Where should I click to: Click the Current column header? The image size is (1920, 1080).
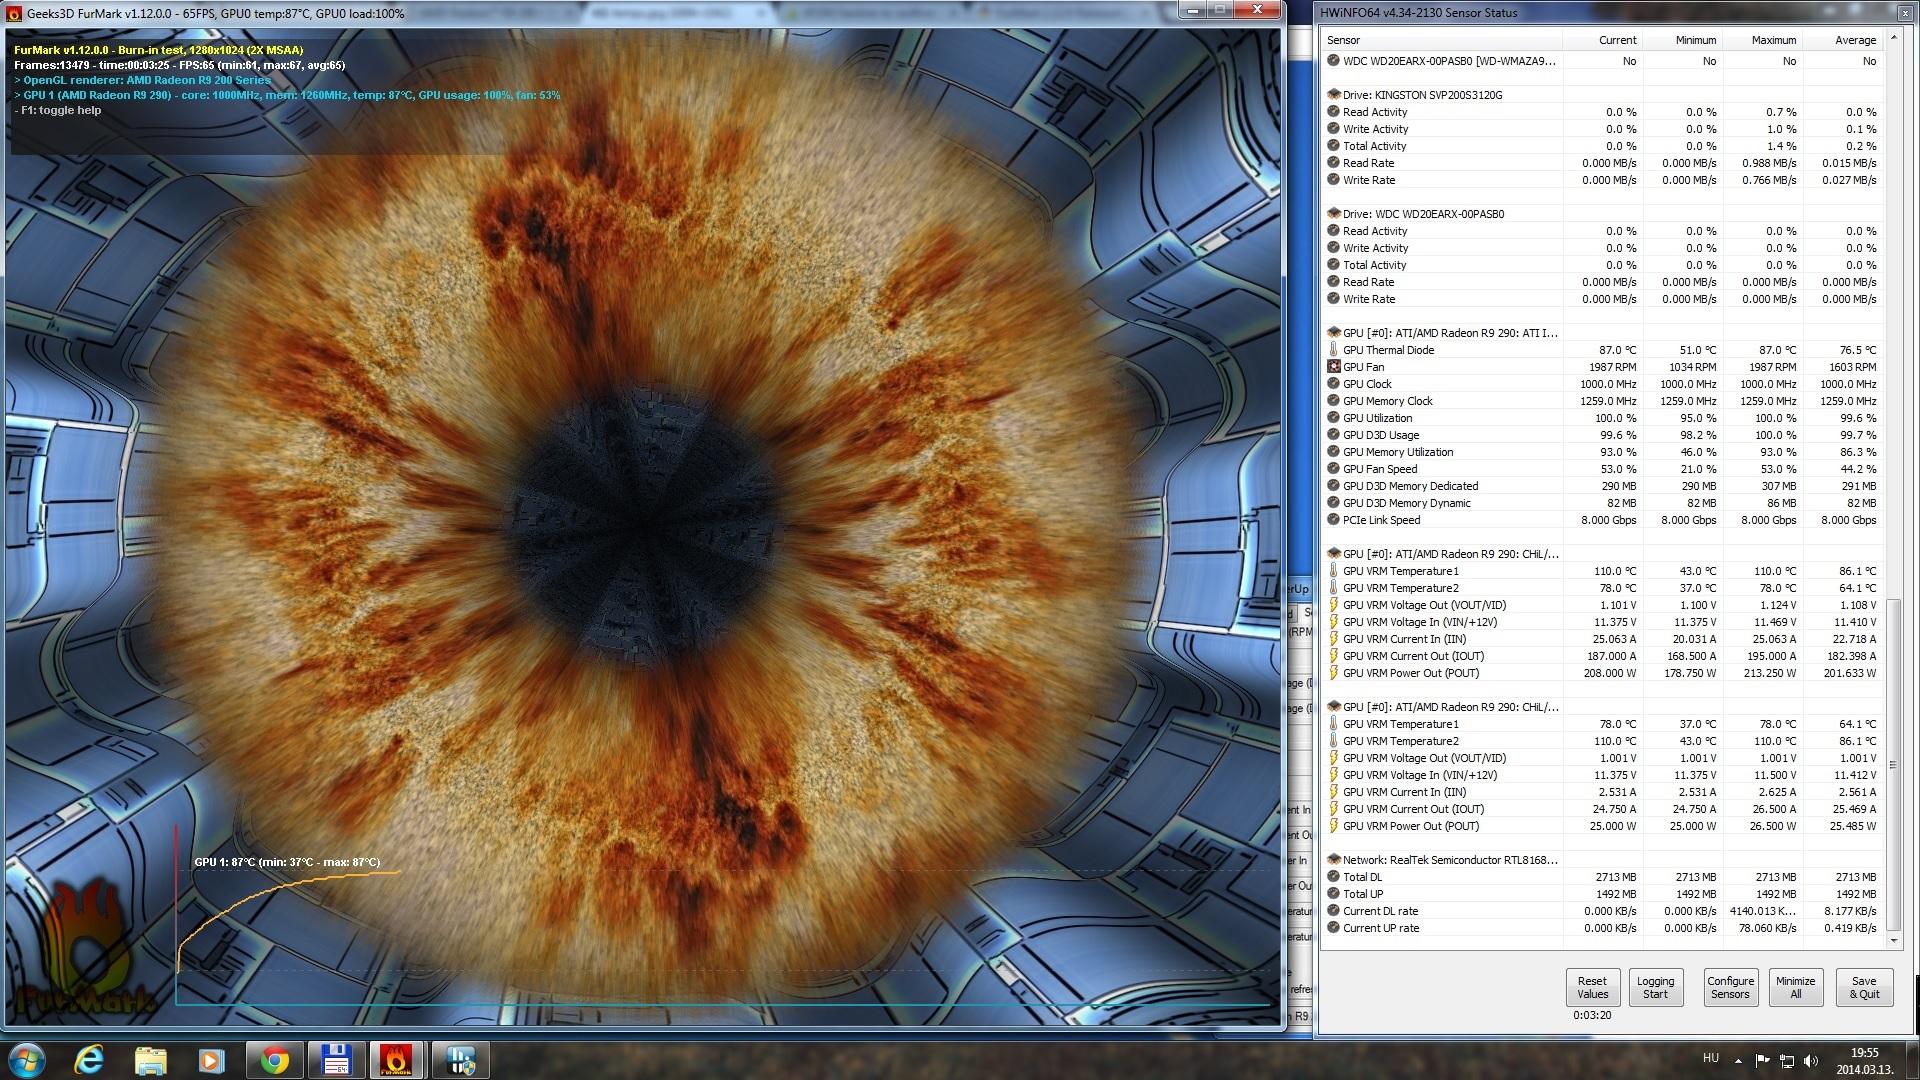(1602, 40)
